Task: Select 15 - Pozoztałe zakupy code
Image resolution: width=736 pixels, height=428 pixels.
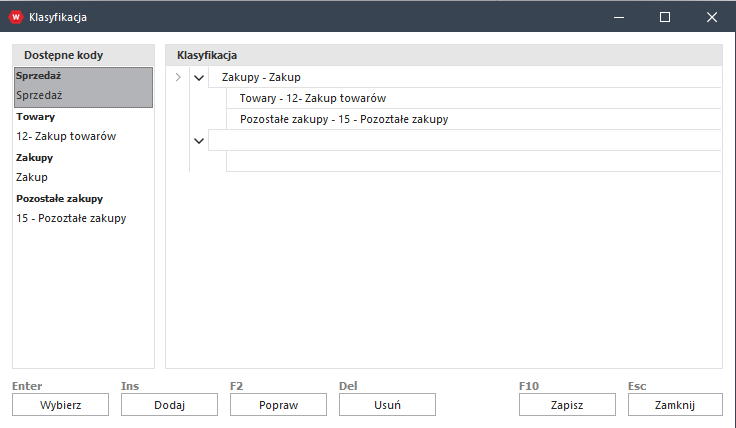Action: (x=71, y=218)
